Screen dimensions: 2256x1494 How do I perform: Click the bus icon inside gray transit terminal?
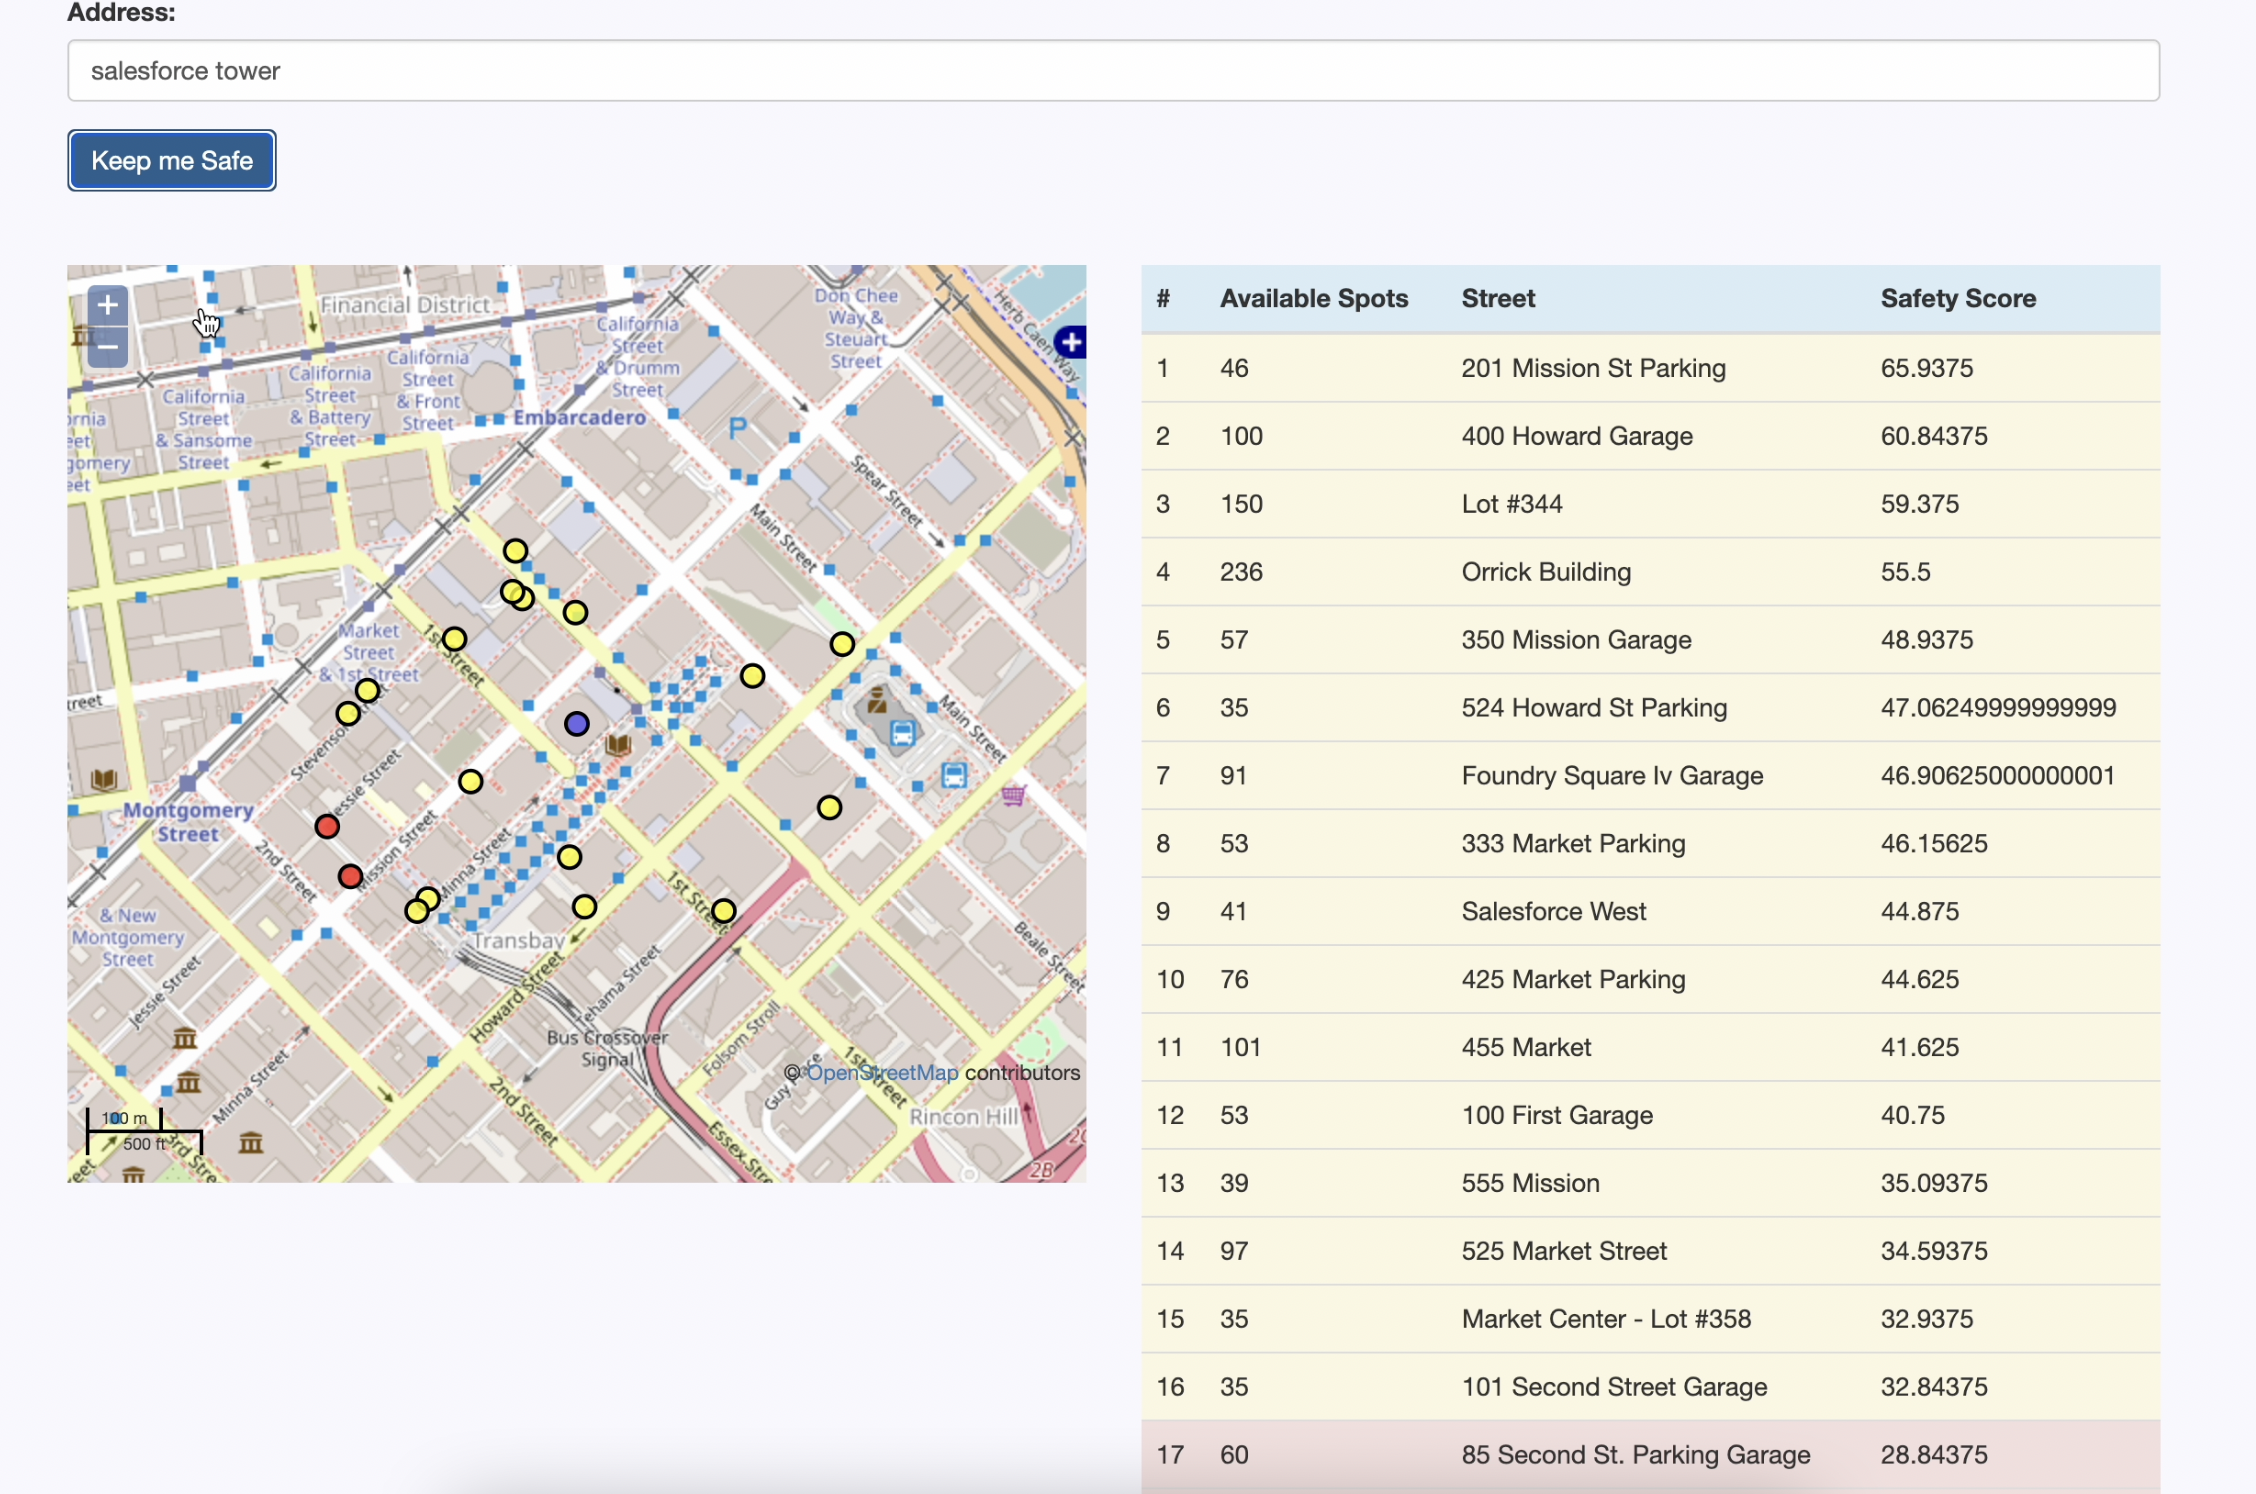[x=902, y=733]
